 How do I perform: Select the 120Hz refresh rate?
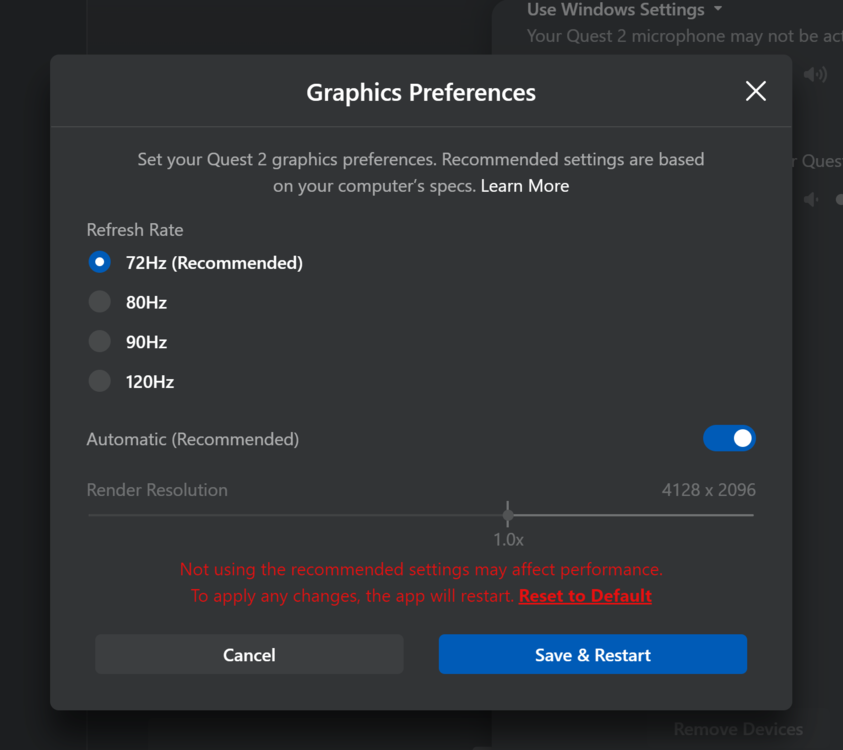100,381
